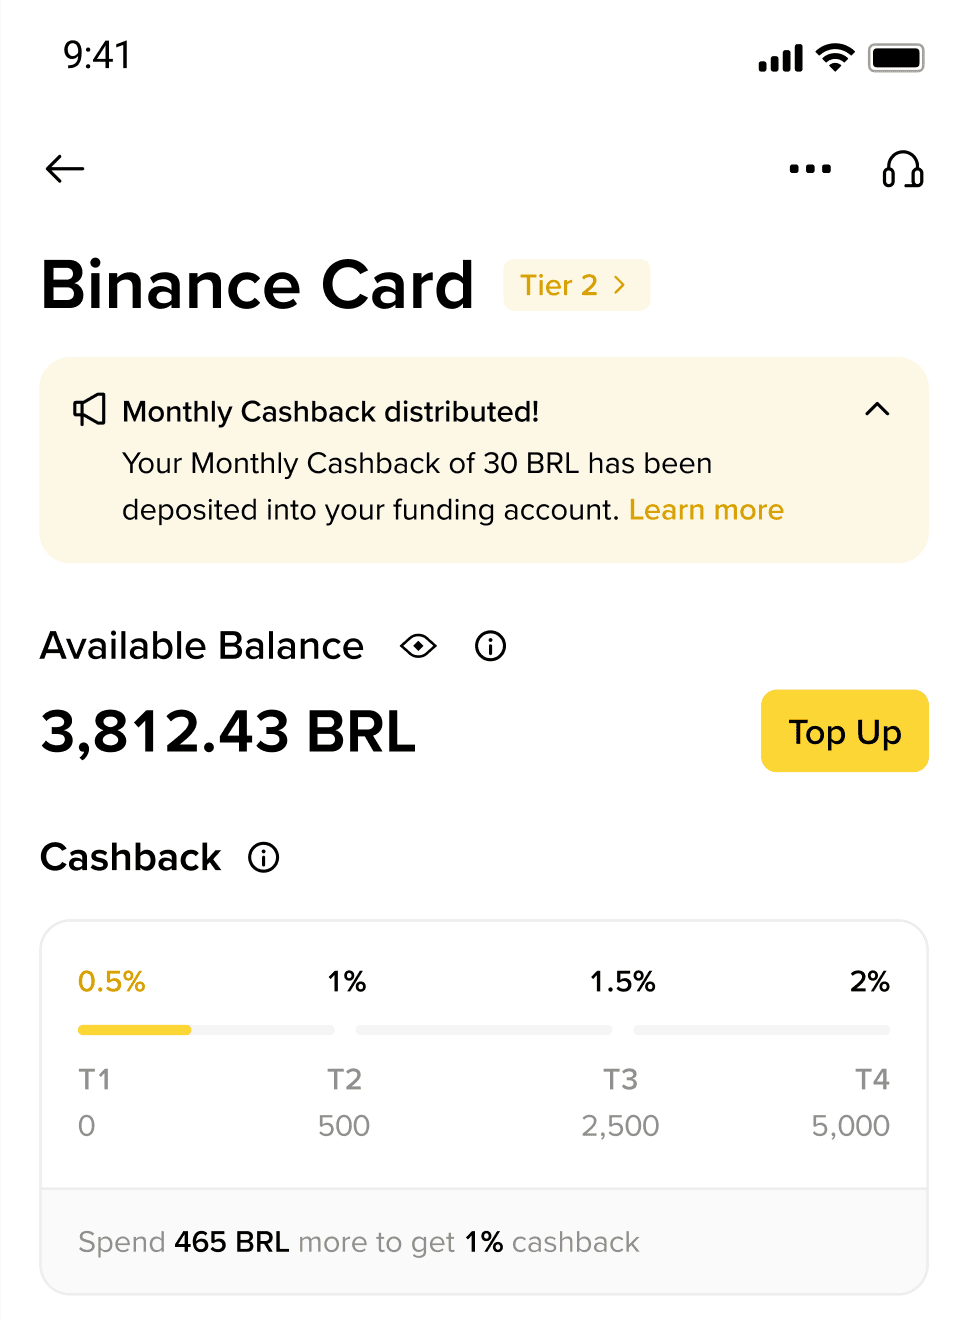Collapse the Monthly Cashback notification
This screenshot has width=962, height=1320.
pyautogui.click(x=877, y=409)
